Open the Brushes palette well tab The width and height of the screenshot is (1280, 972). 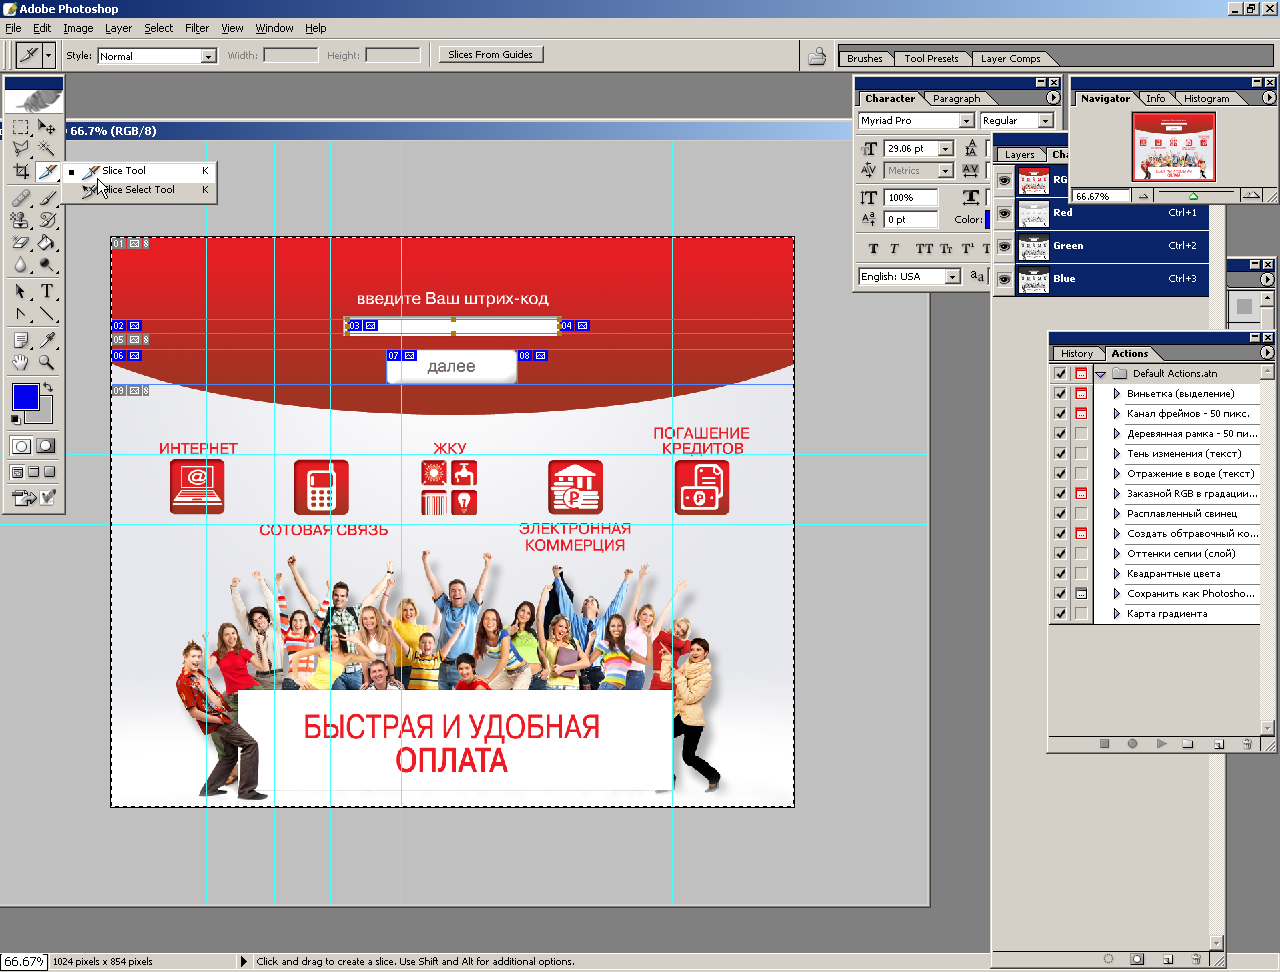865,59
